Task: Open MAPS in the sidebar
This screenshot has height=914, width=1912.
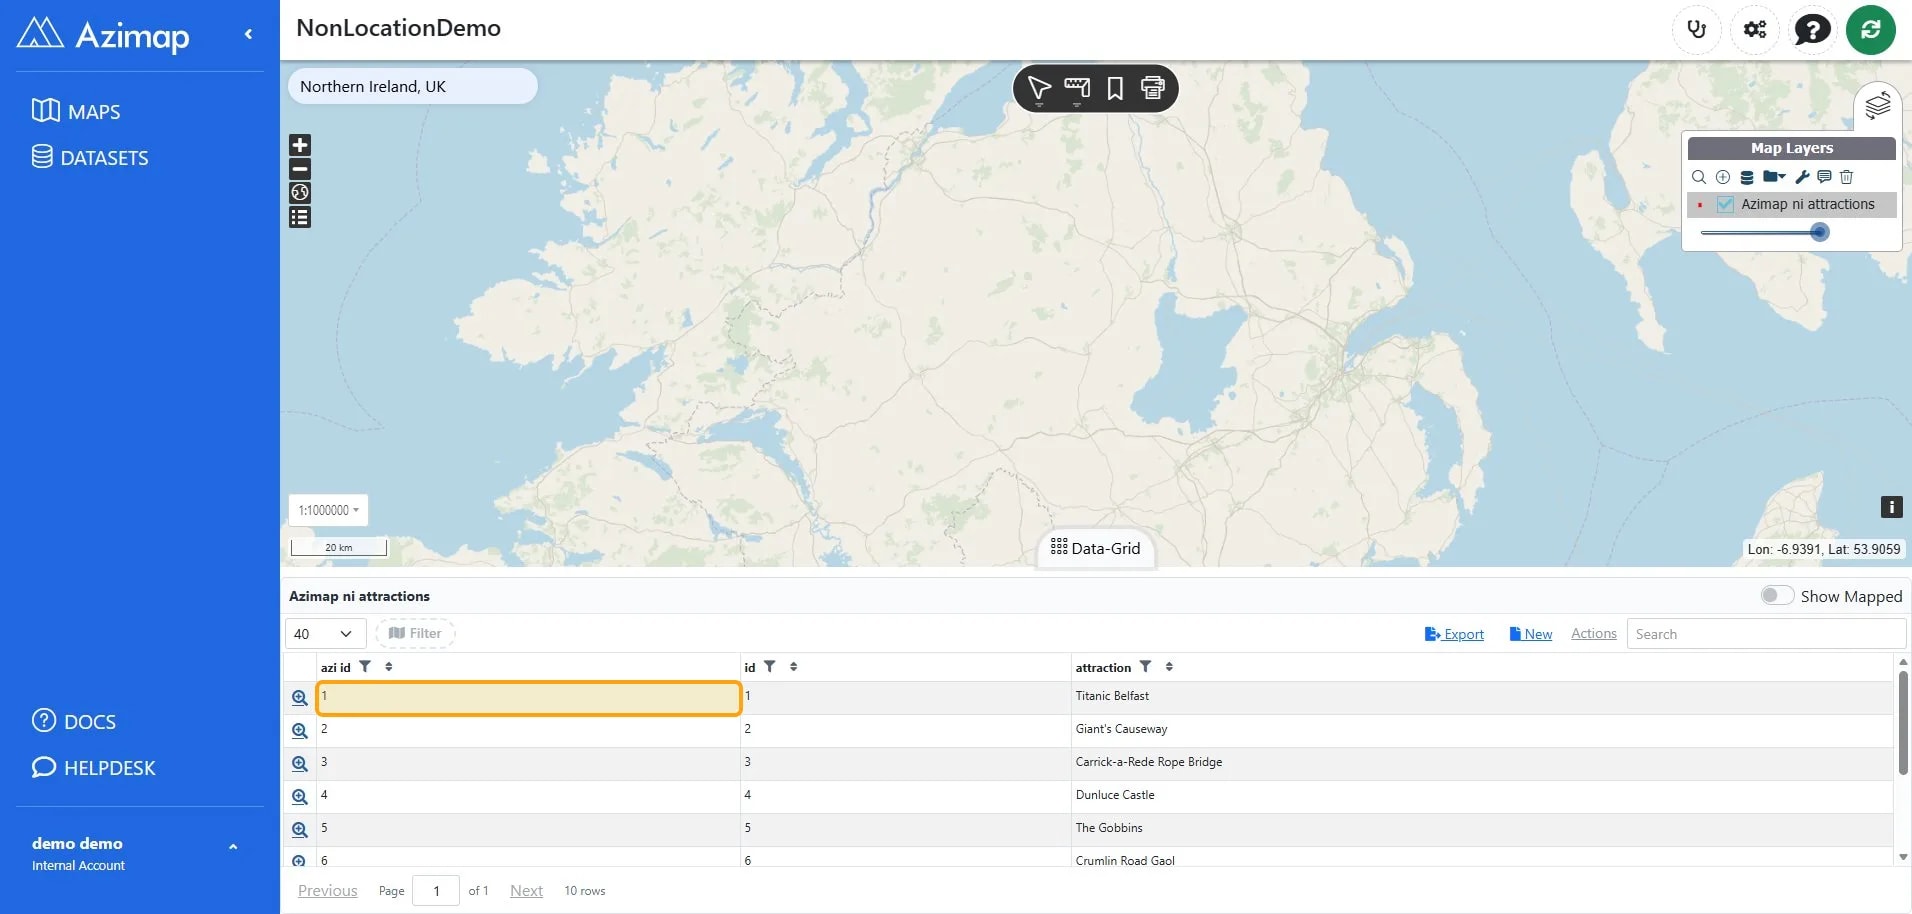Action: tap(76, 111)
